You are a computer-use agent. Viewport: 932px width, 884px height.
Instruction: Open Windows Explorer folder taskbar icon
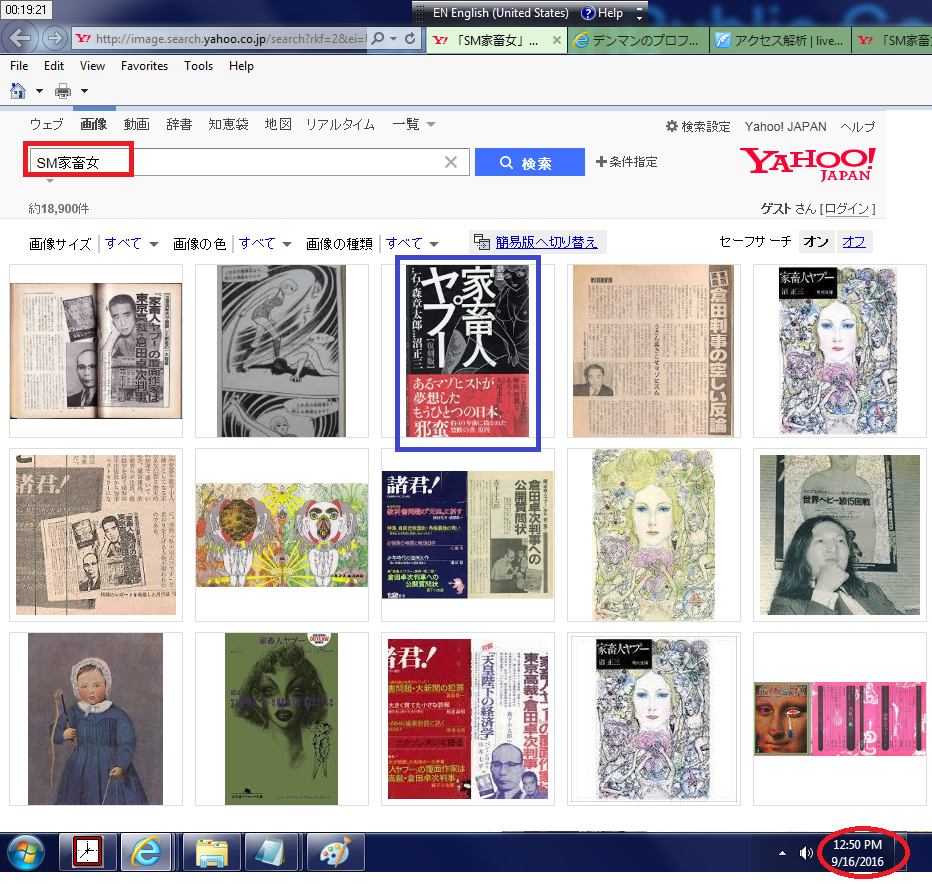tap(212, 852)
